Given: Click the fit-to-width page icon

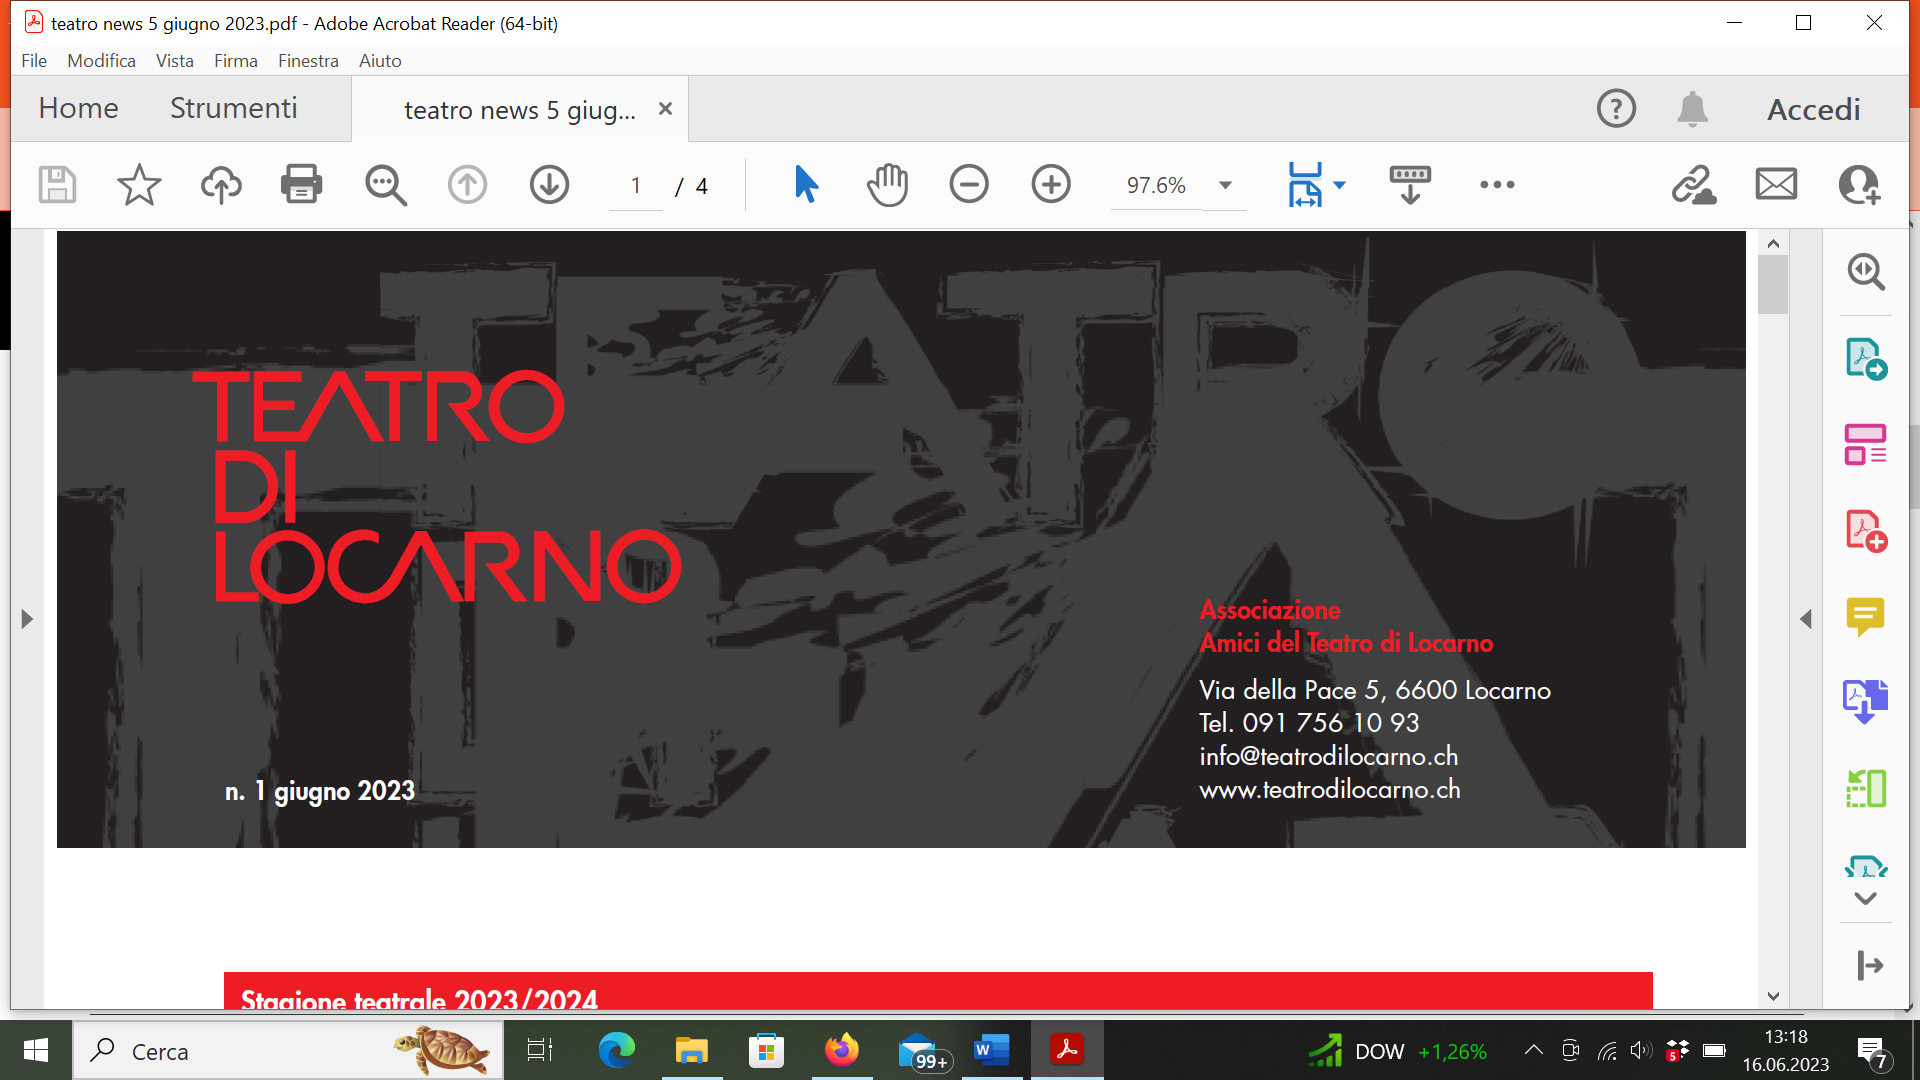Looking at the screenshot, I should [1305, 185].
